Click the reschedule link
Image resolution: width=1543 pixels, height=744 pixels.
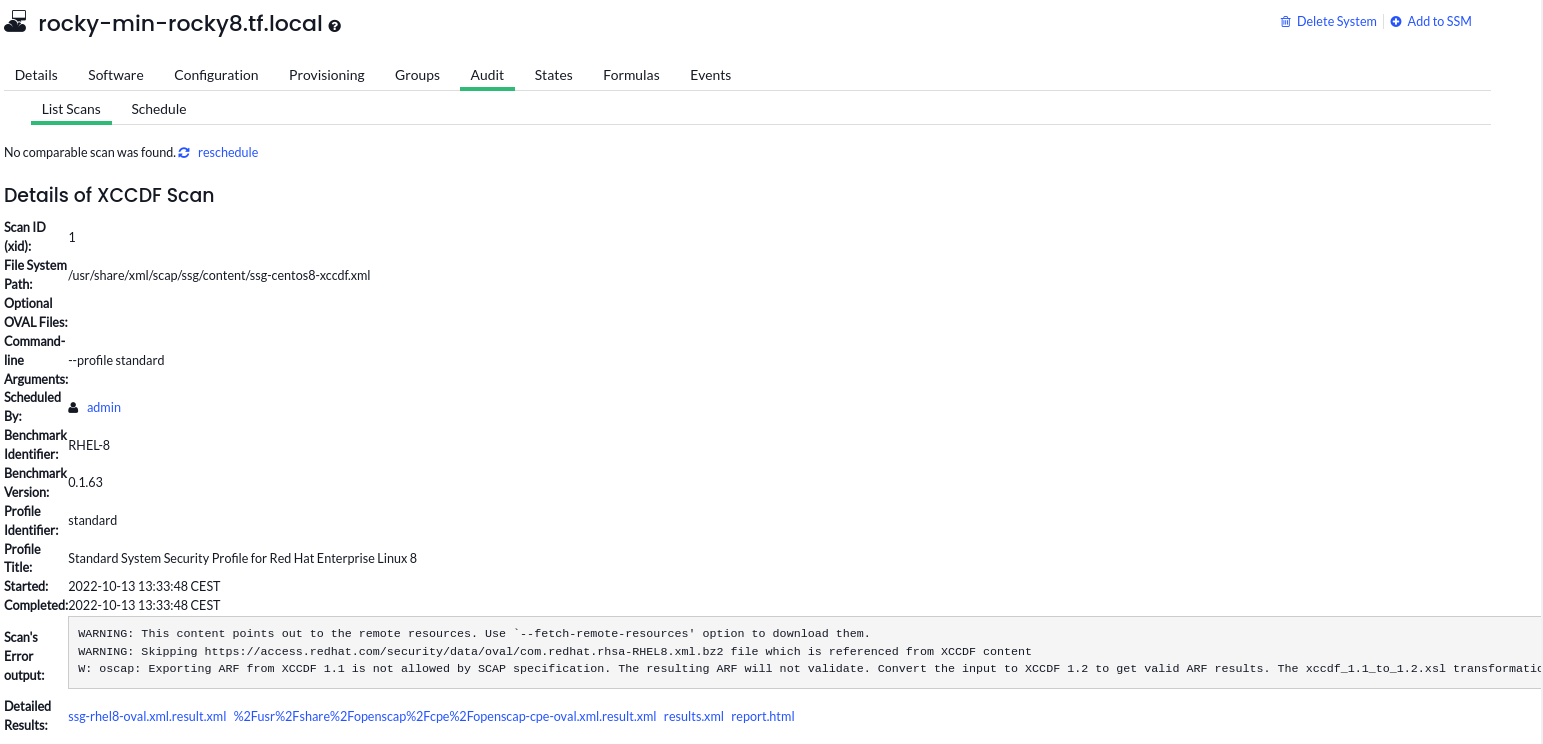click(x=228, y=153)
